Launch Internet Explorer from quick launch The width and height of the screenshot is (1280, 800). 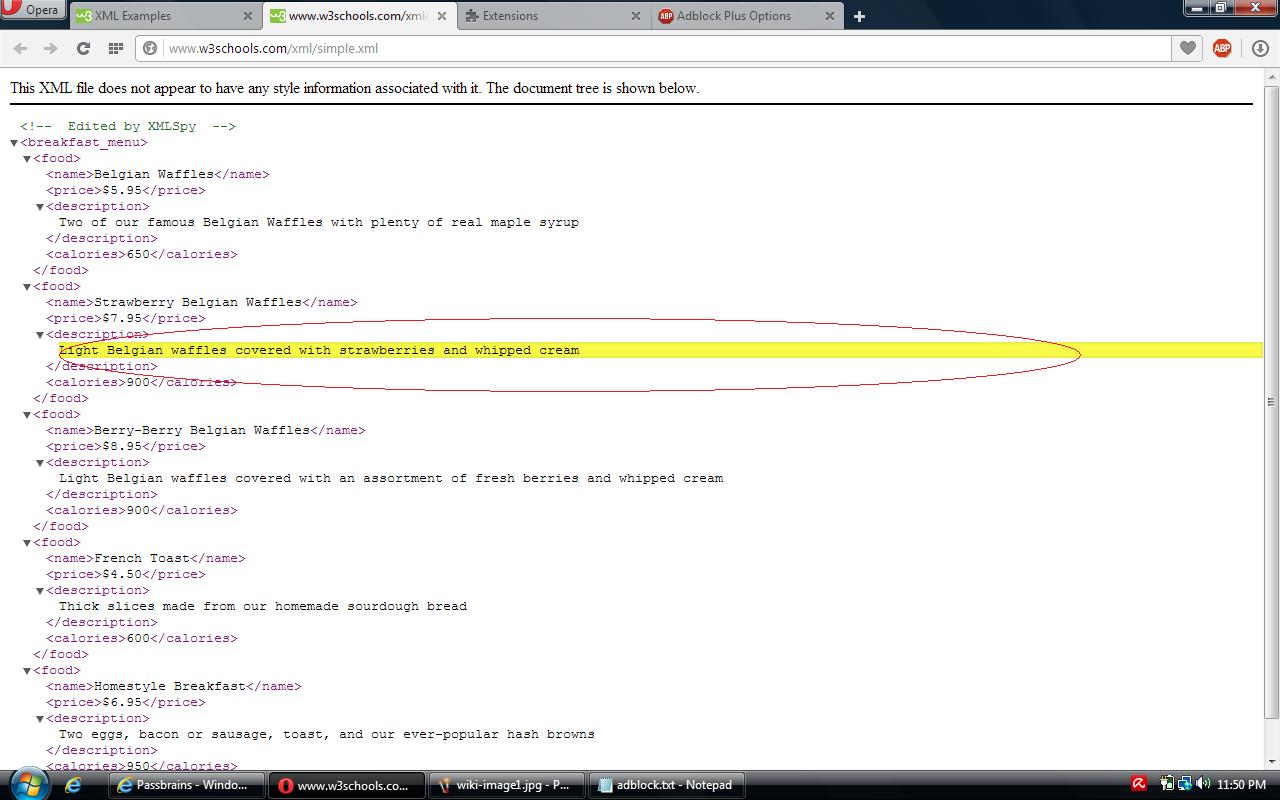tap(73, 785)
